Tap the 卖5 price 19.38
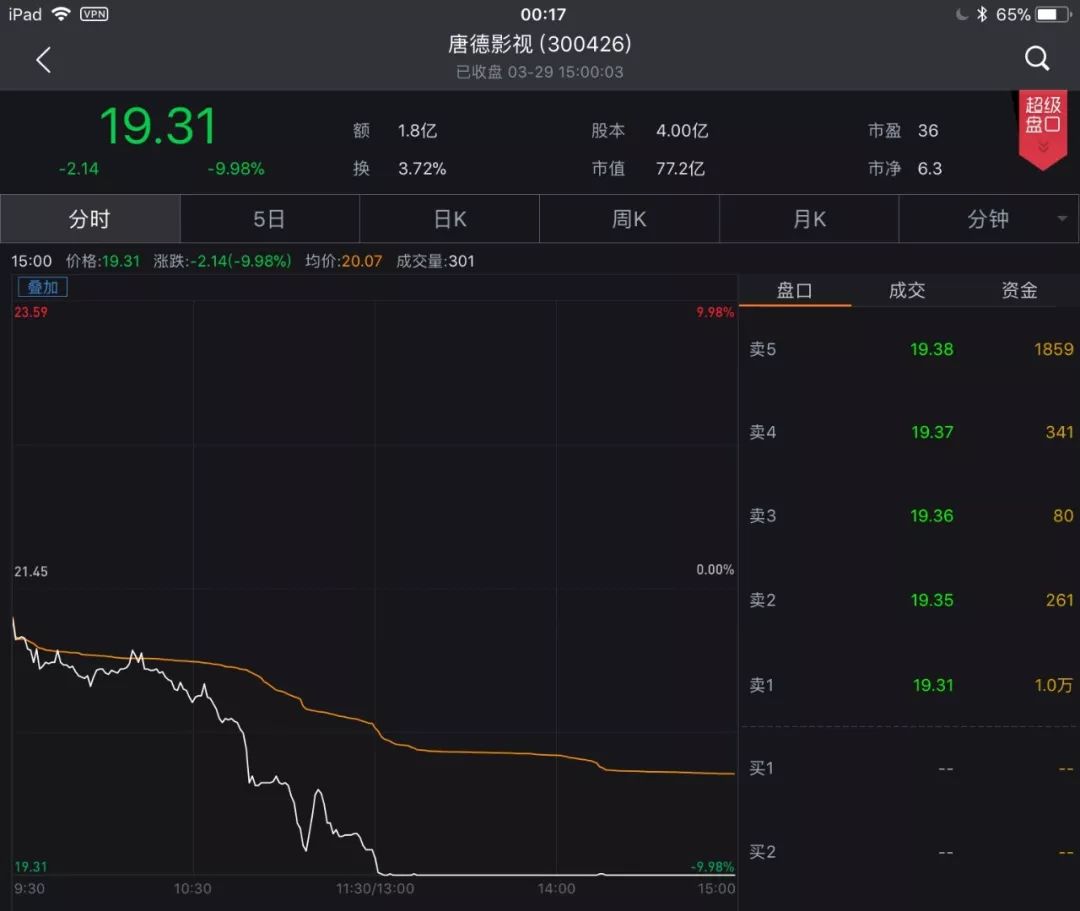Viewport: 1080px width, 911px height. 932,349
